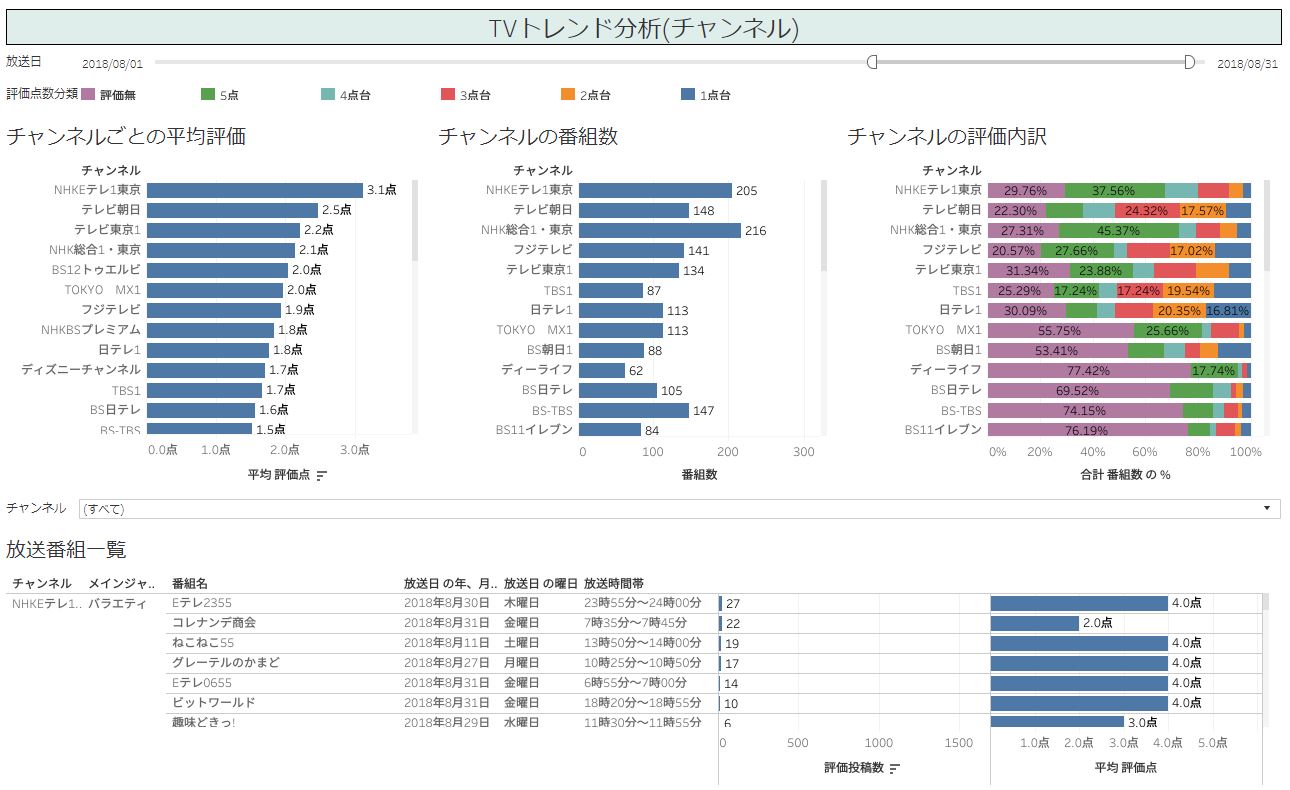Image resolution: width=1290 pixels, height=790 pixels.
Task: Select the 4点台 legend color swatch
Action: tap(328, 95)
